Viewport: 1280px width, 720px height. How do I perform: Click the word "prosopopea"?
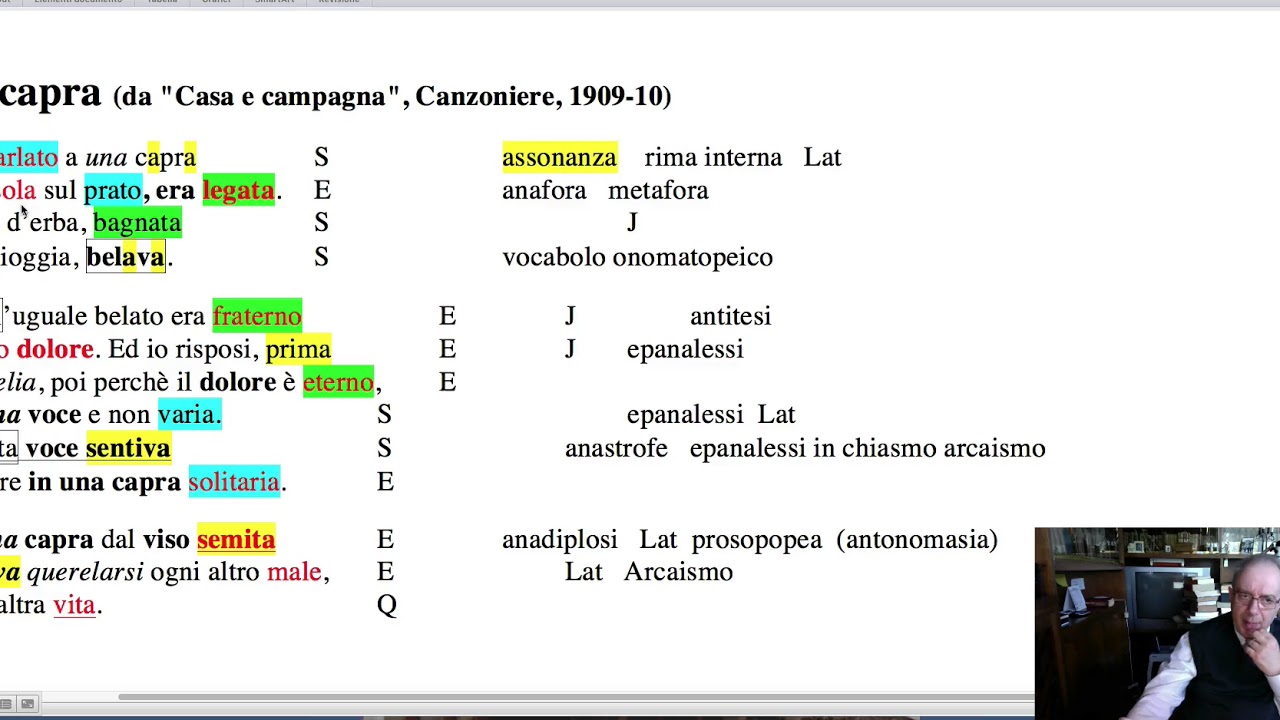pyautogui.click(x=756, y=539)
